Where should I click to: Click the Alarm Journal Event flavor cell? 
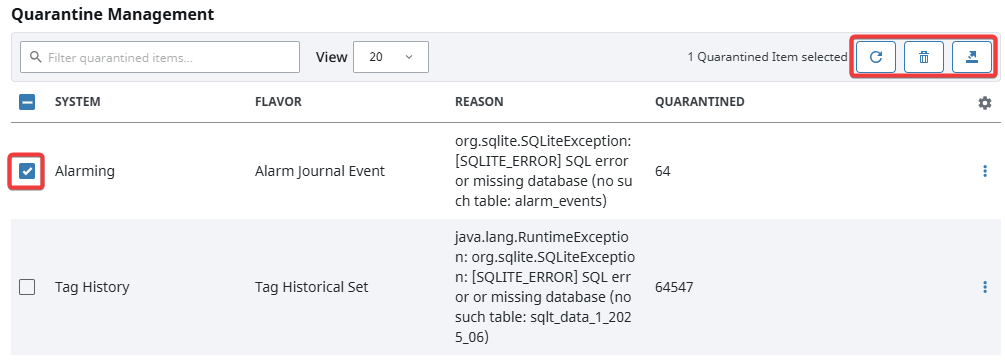pos(320,171)
